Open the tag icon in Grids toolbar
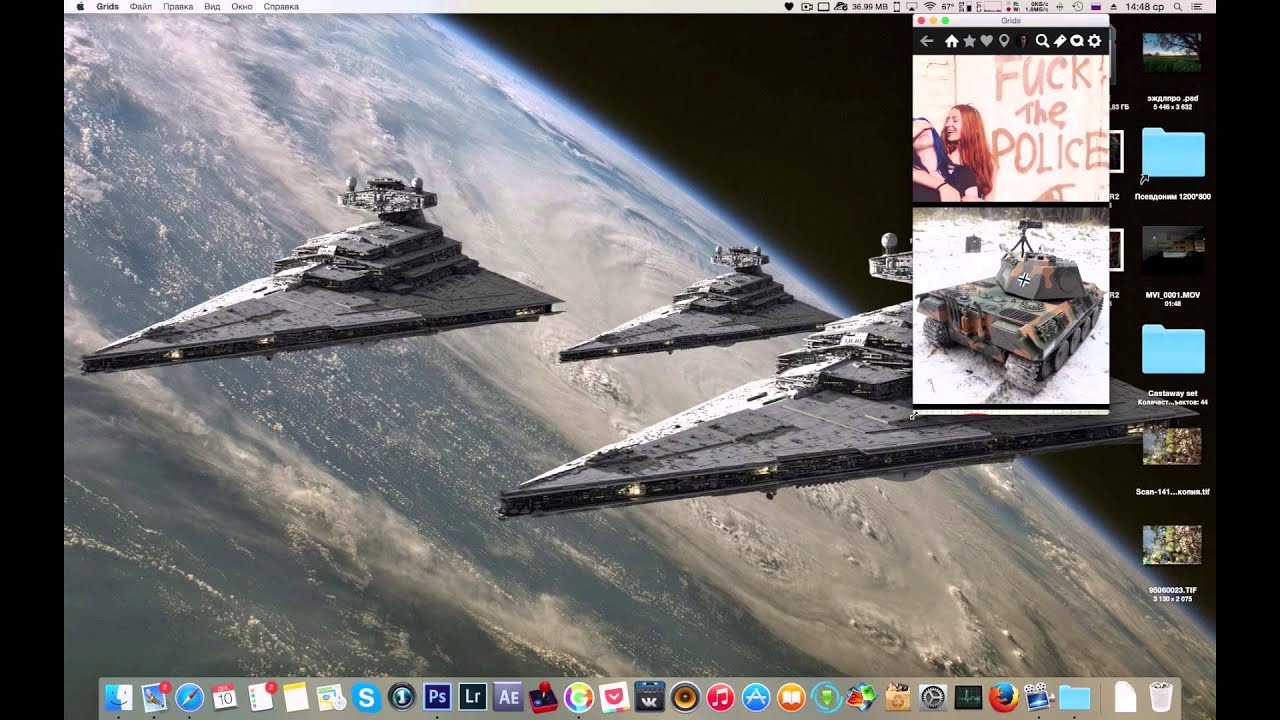Screen dimensions: 1280x720 (1060, 41)
